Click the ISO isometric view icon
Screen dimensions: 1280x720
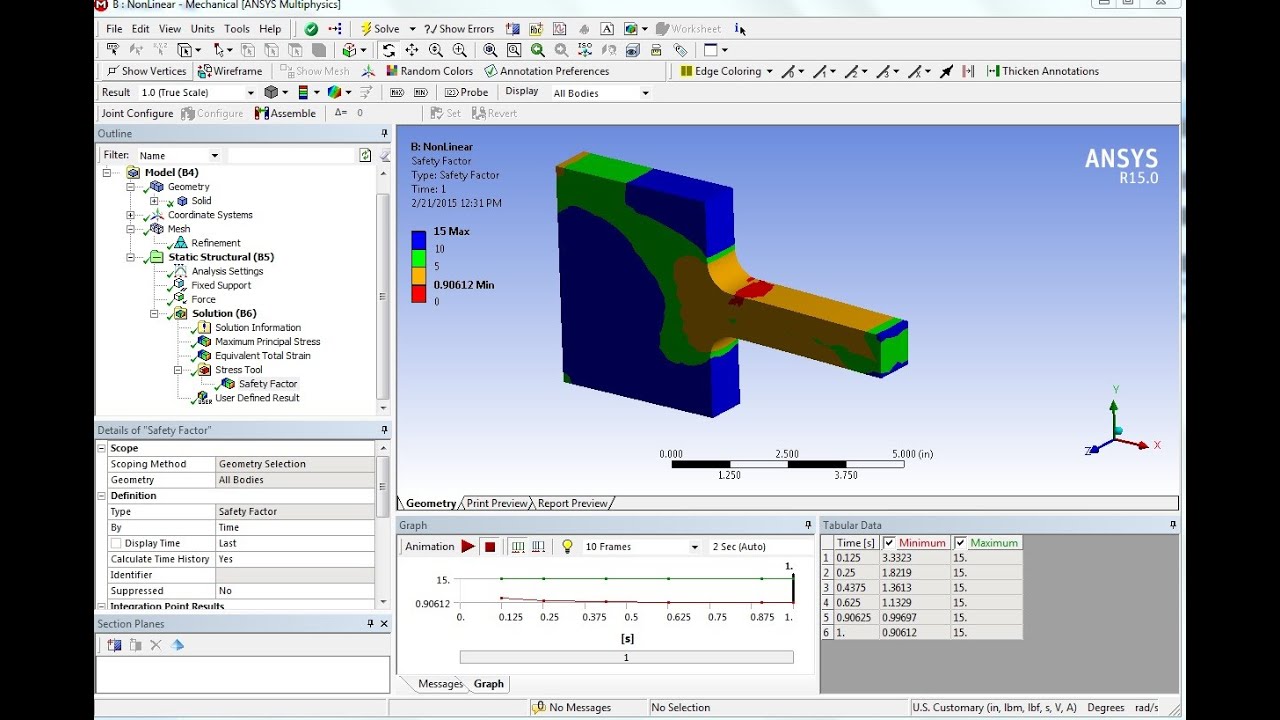coord(584,50)
